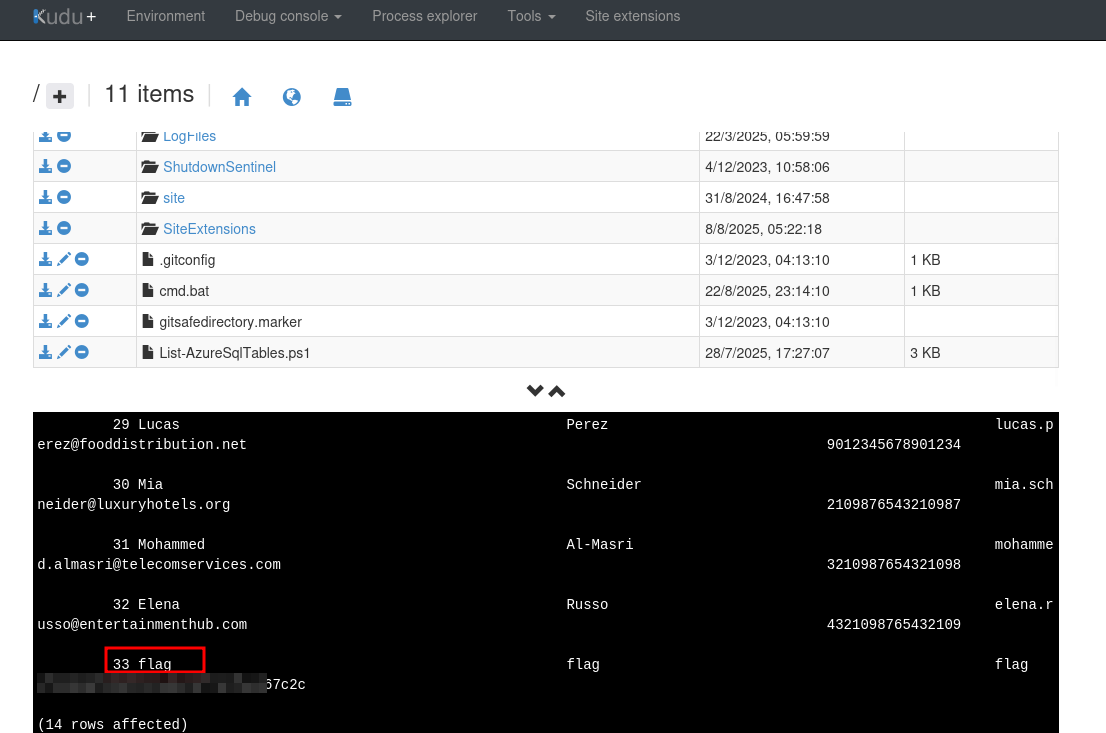Expand console with the up chevron

coord(557,391)
